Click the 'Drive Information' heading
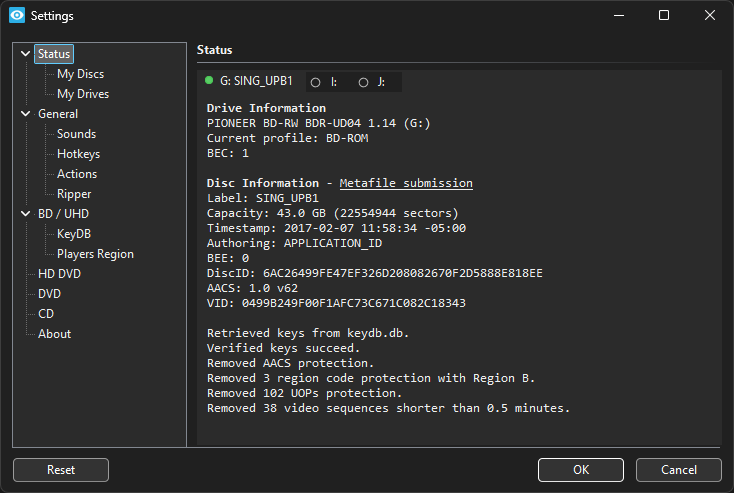734x493 pixels. coord(266,108)
